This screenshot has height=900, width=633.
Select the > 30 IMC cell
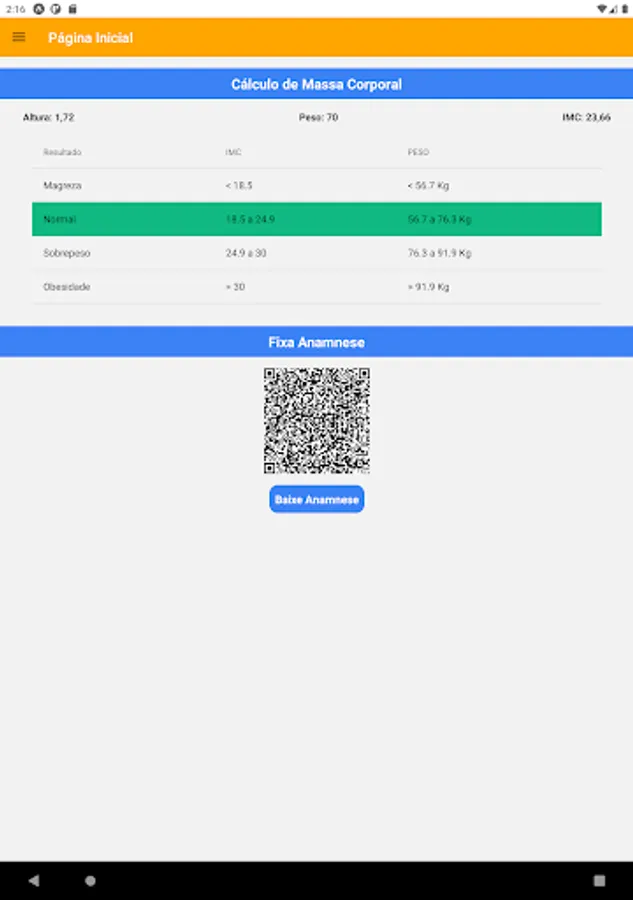coord(235,287)
